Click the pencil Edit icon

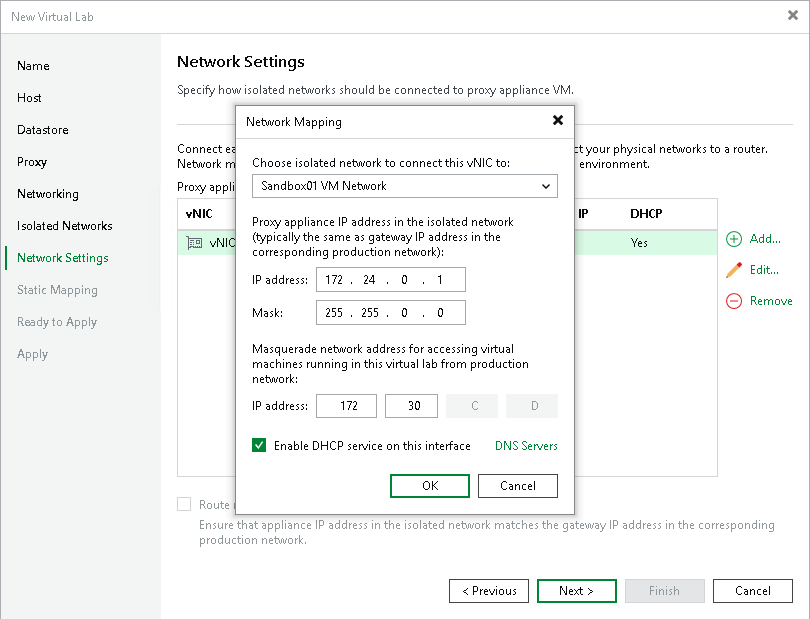734,270
